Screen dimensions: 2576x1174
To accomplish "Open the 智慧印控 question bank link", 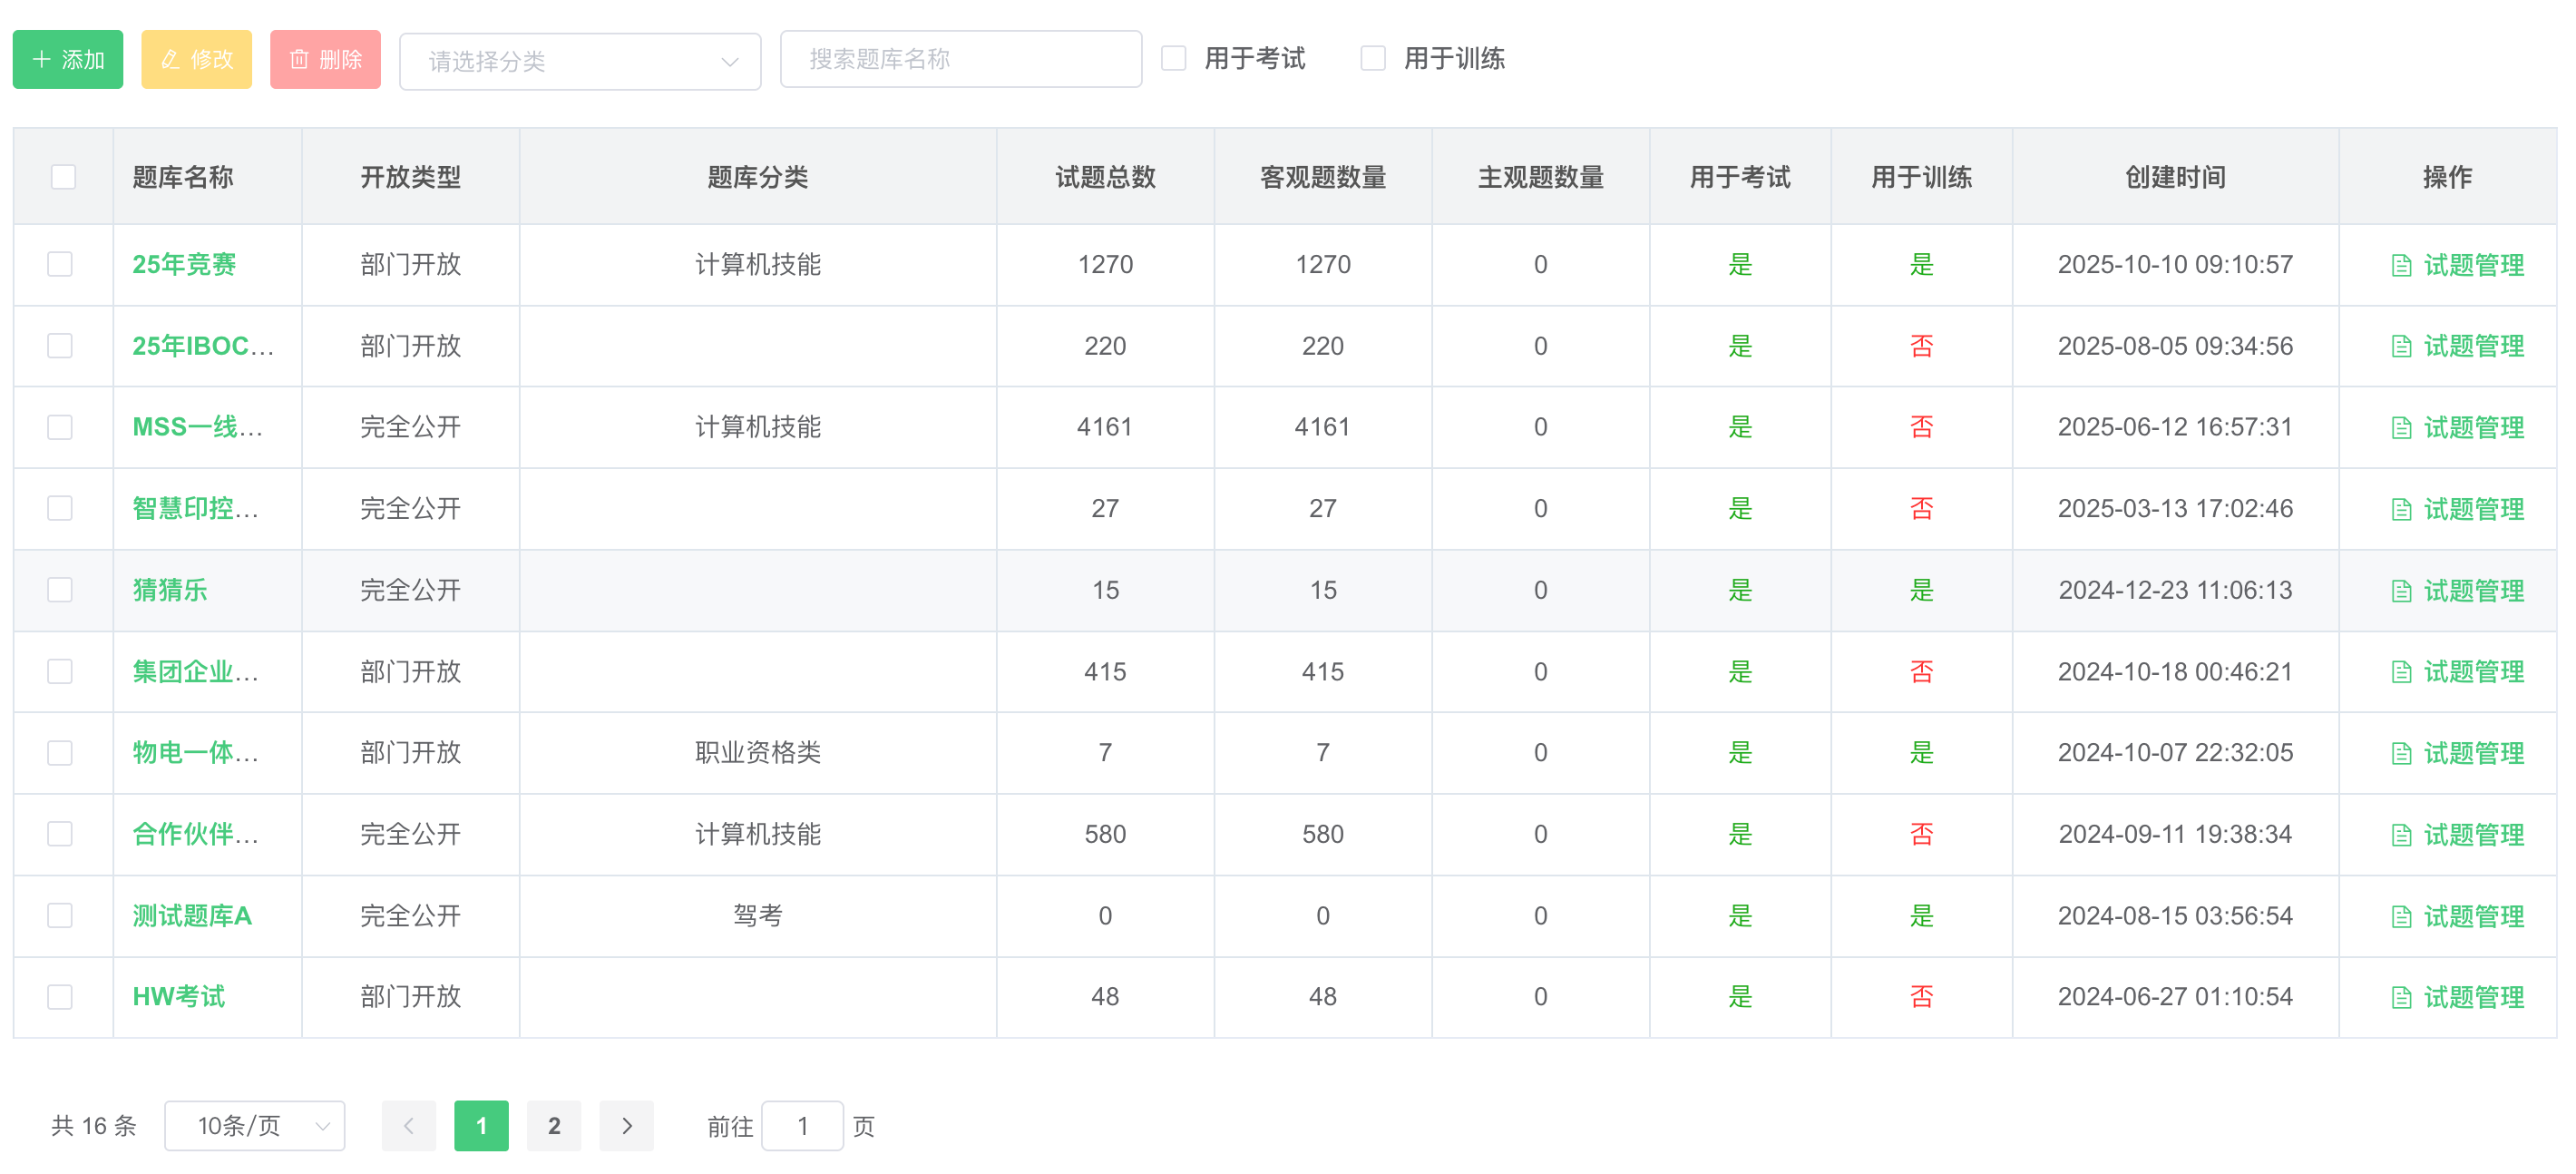I will 196,508.
